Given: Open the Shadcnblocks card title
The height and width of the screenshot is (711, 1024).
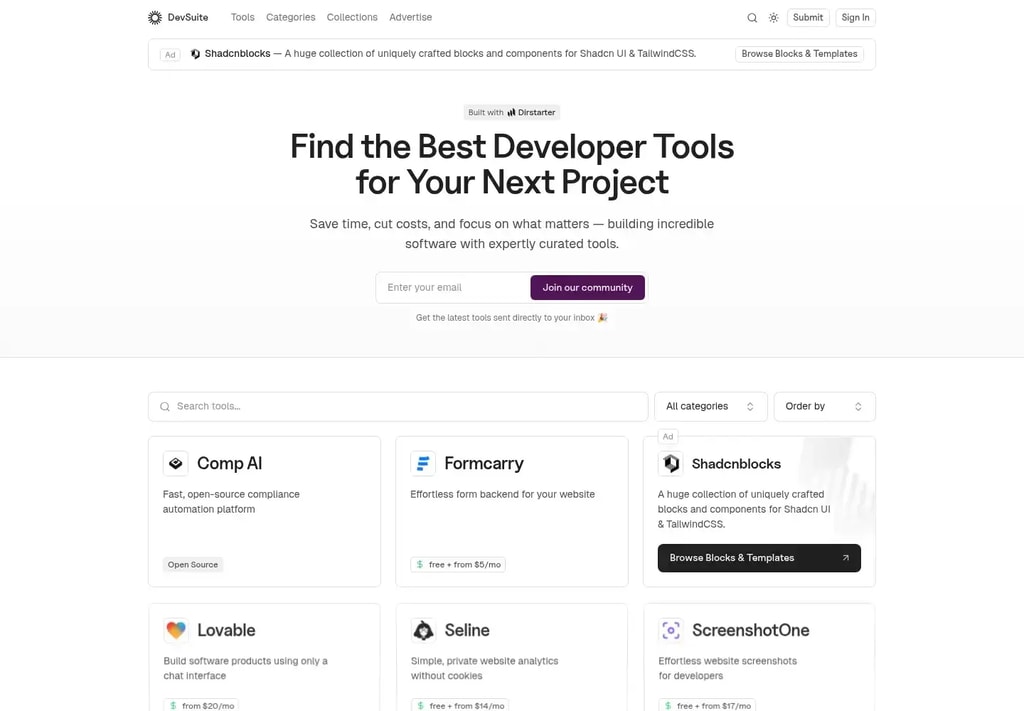Looking at the screenshot, I should point(736,464).
